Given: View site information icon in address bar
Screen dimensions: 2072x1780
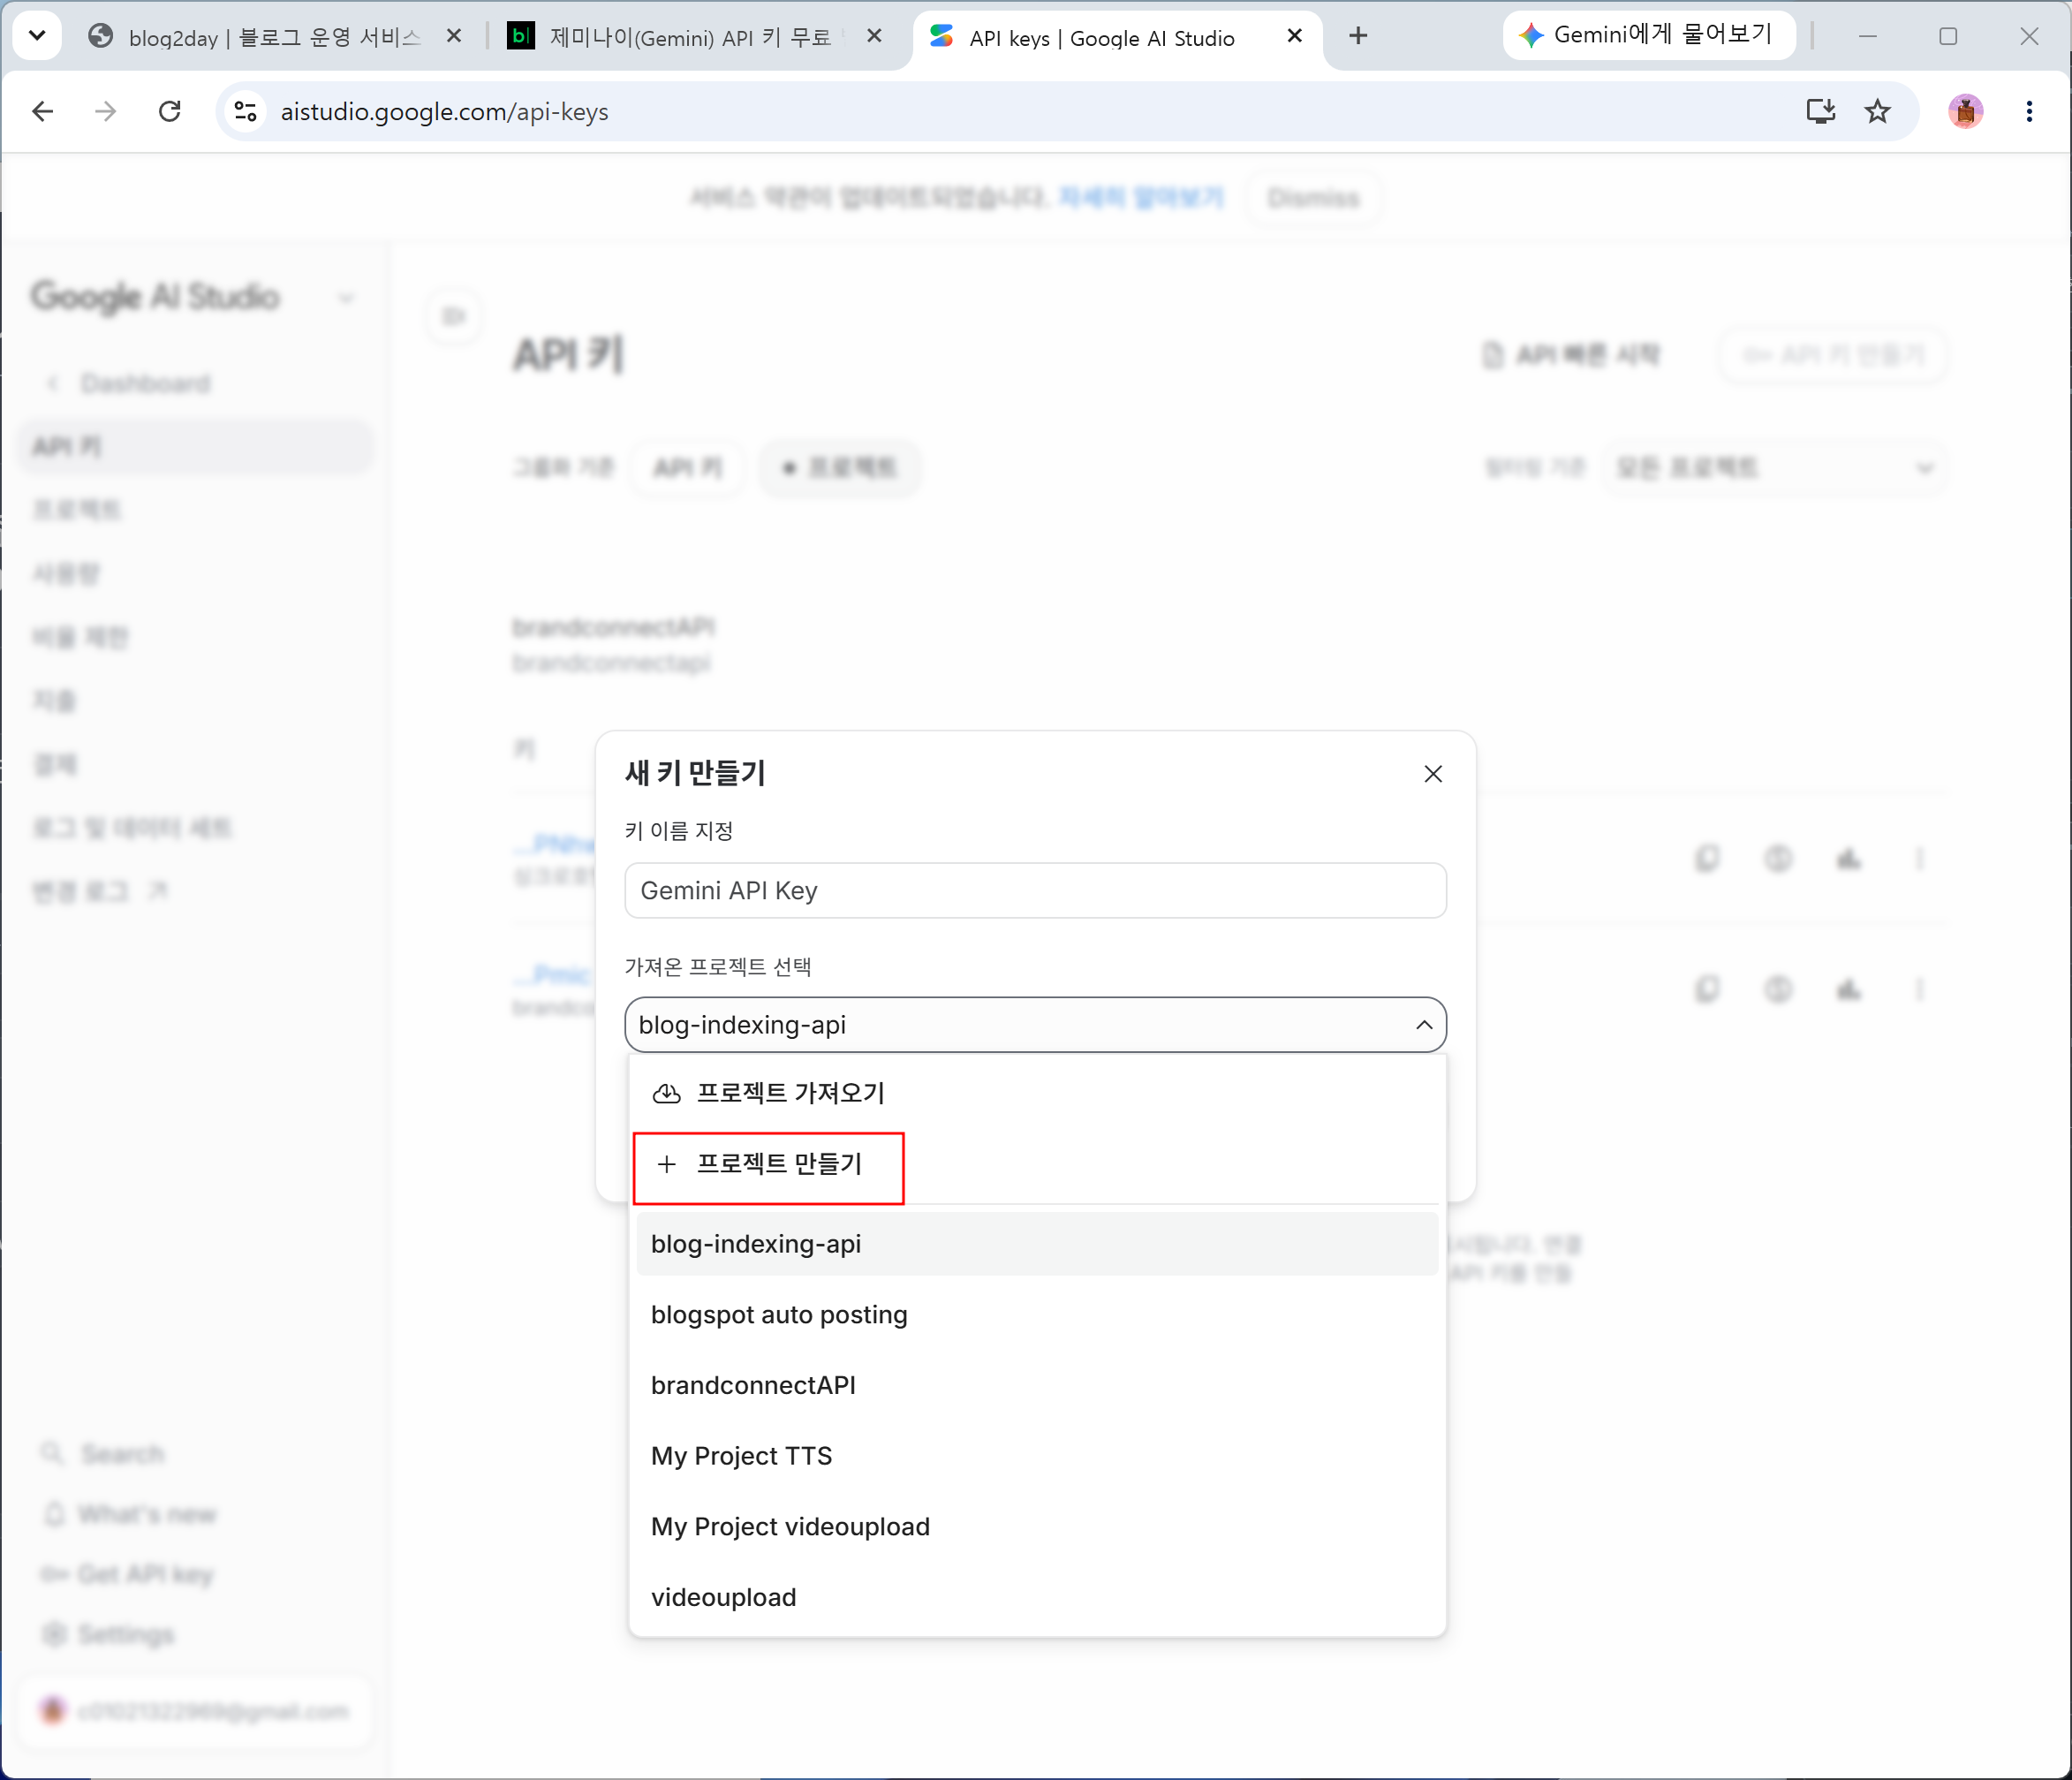Looking at the screenshot, I should [246, 111].
